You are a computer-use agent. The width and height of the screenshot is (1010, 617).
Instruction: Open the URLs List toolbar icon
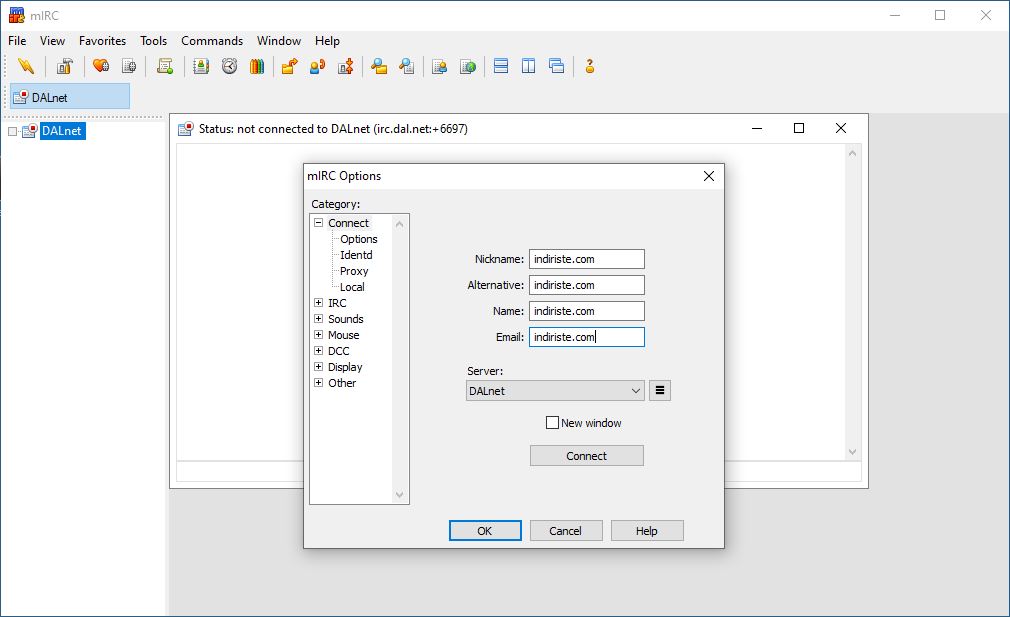click(468, 66)
